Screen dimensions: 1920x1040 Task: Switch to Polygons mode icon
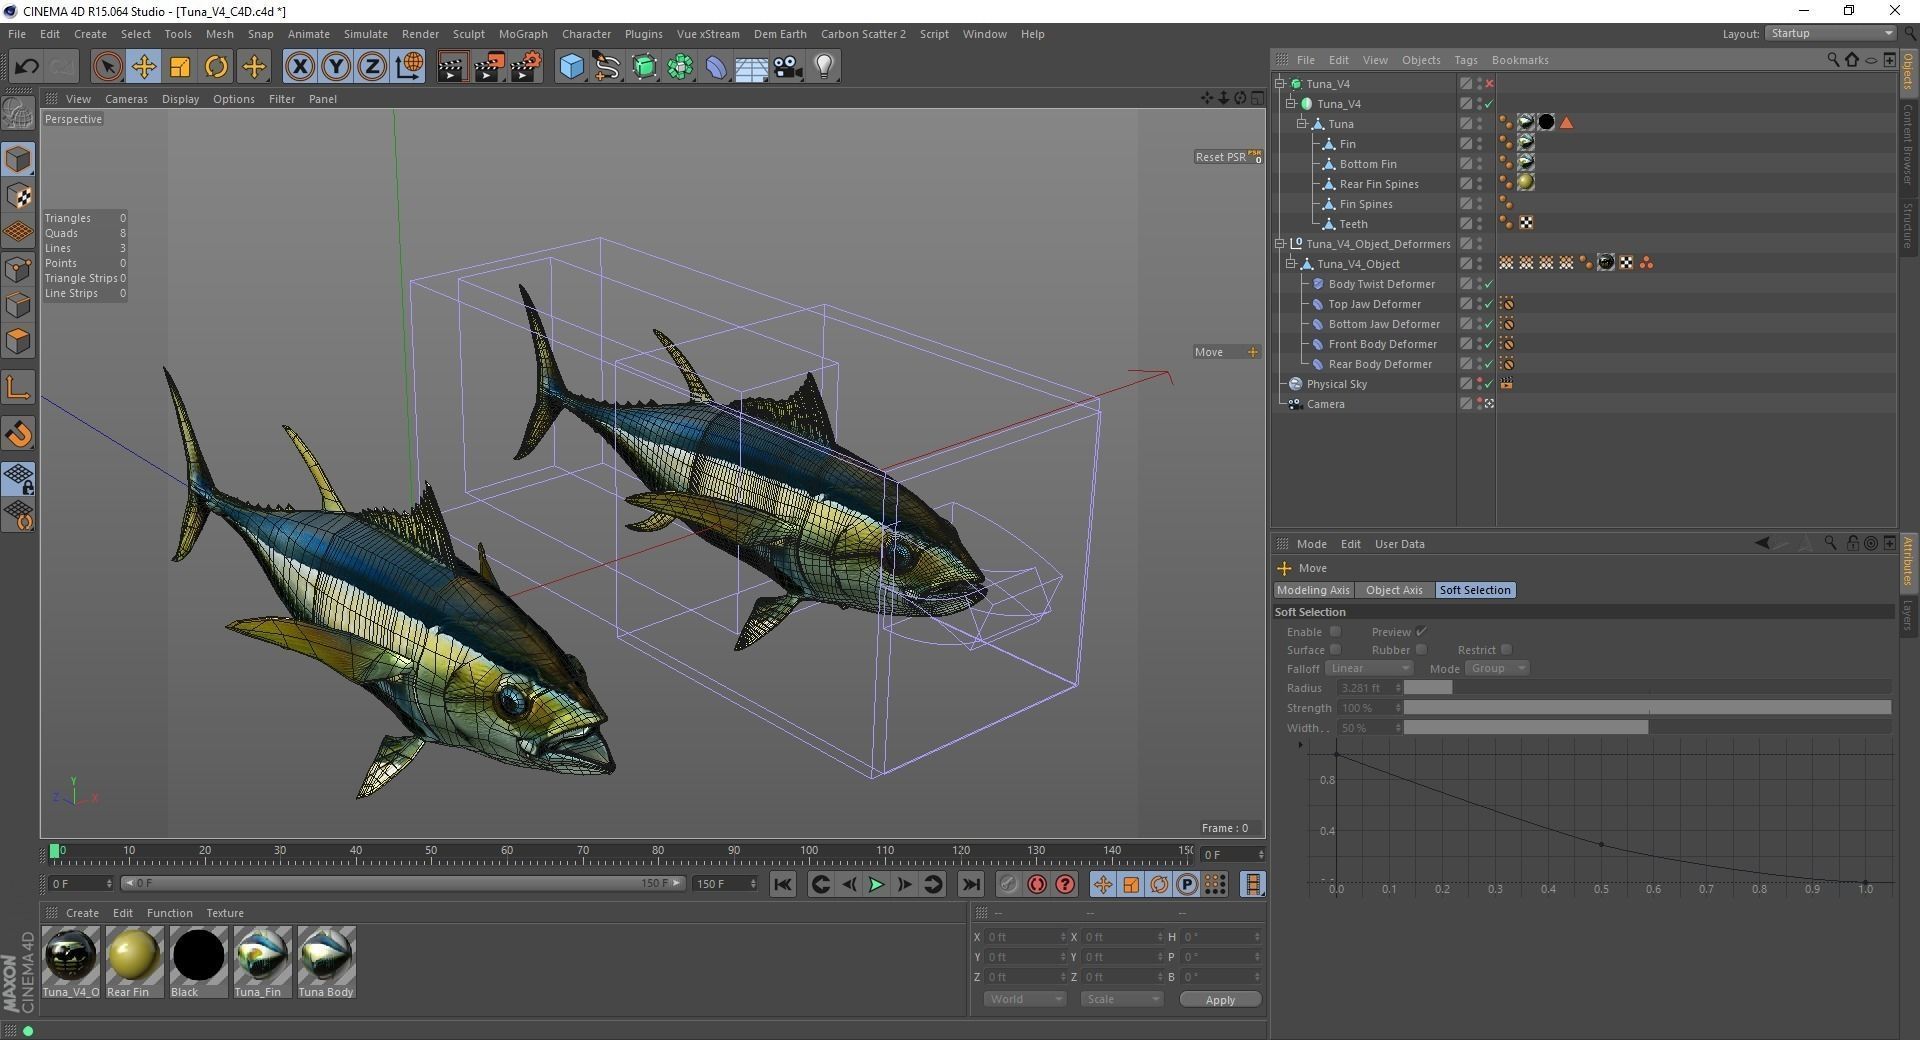(x=19, y=342)
